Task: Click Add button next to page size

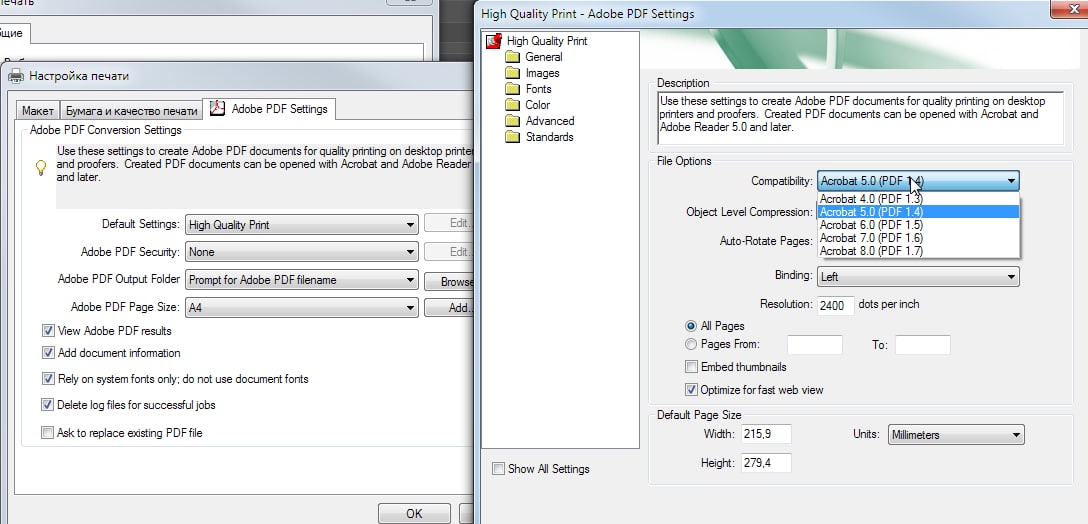Action: click(449, 307)
